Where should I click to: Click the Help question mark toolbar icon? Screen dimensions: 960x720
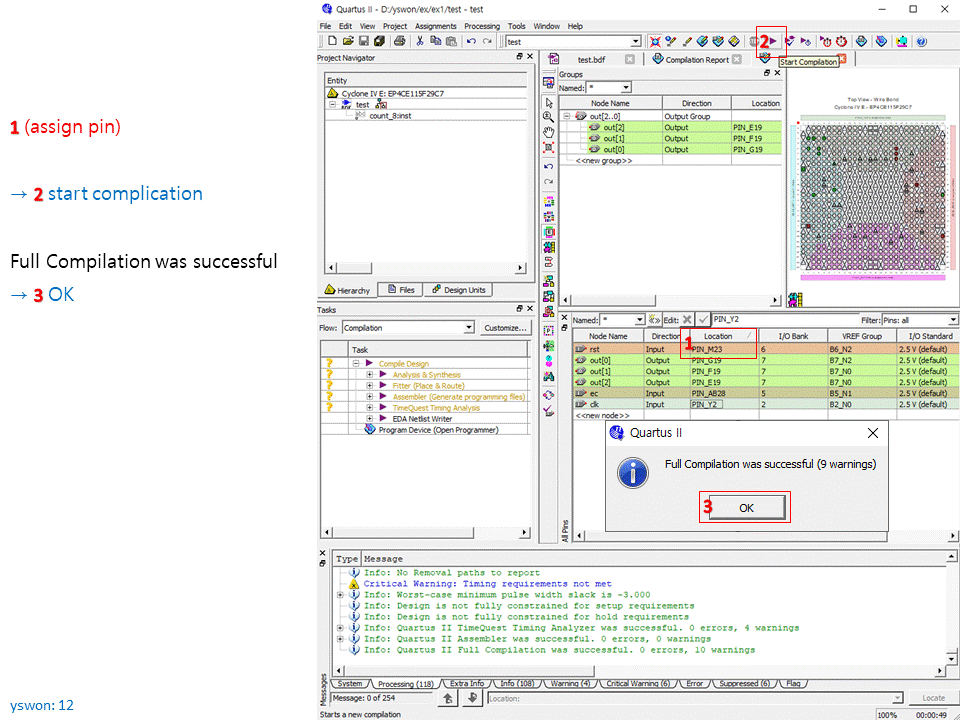coord(922,41)
